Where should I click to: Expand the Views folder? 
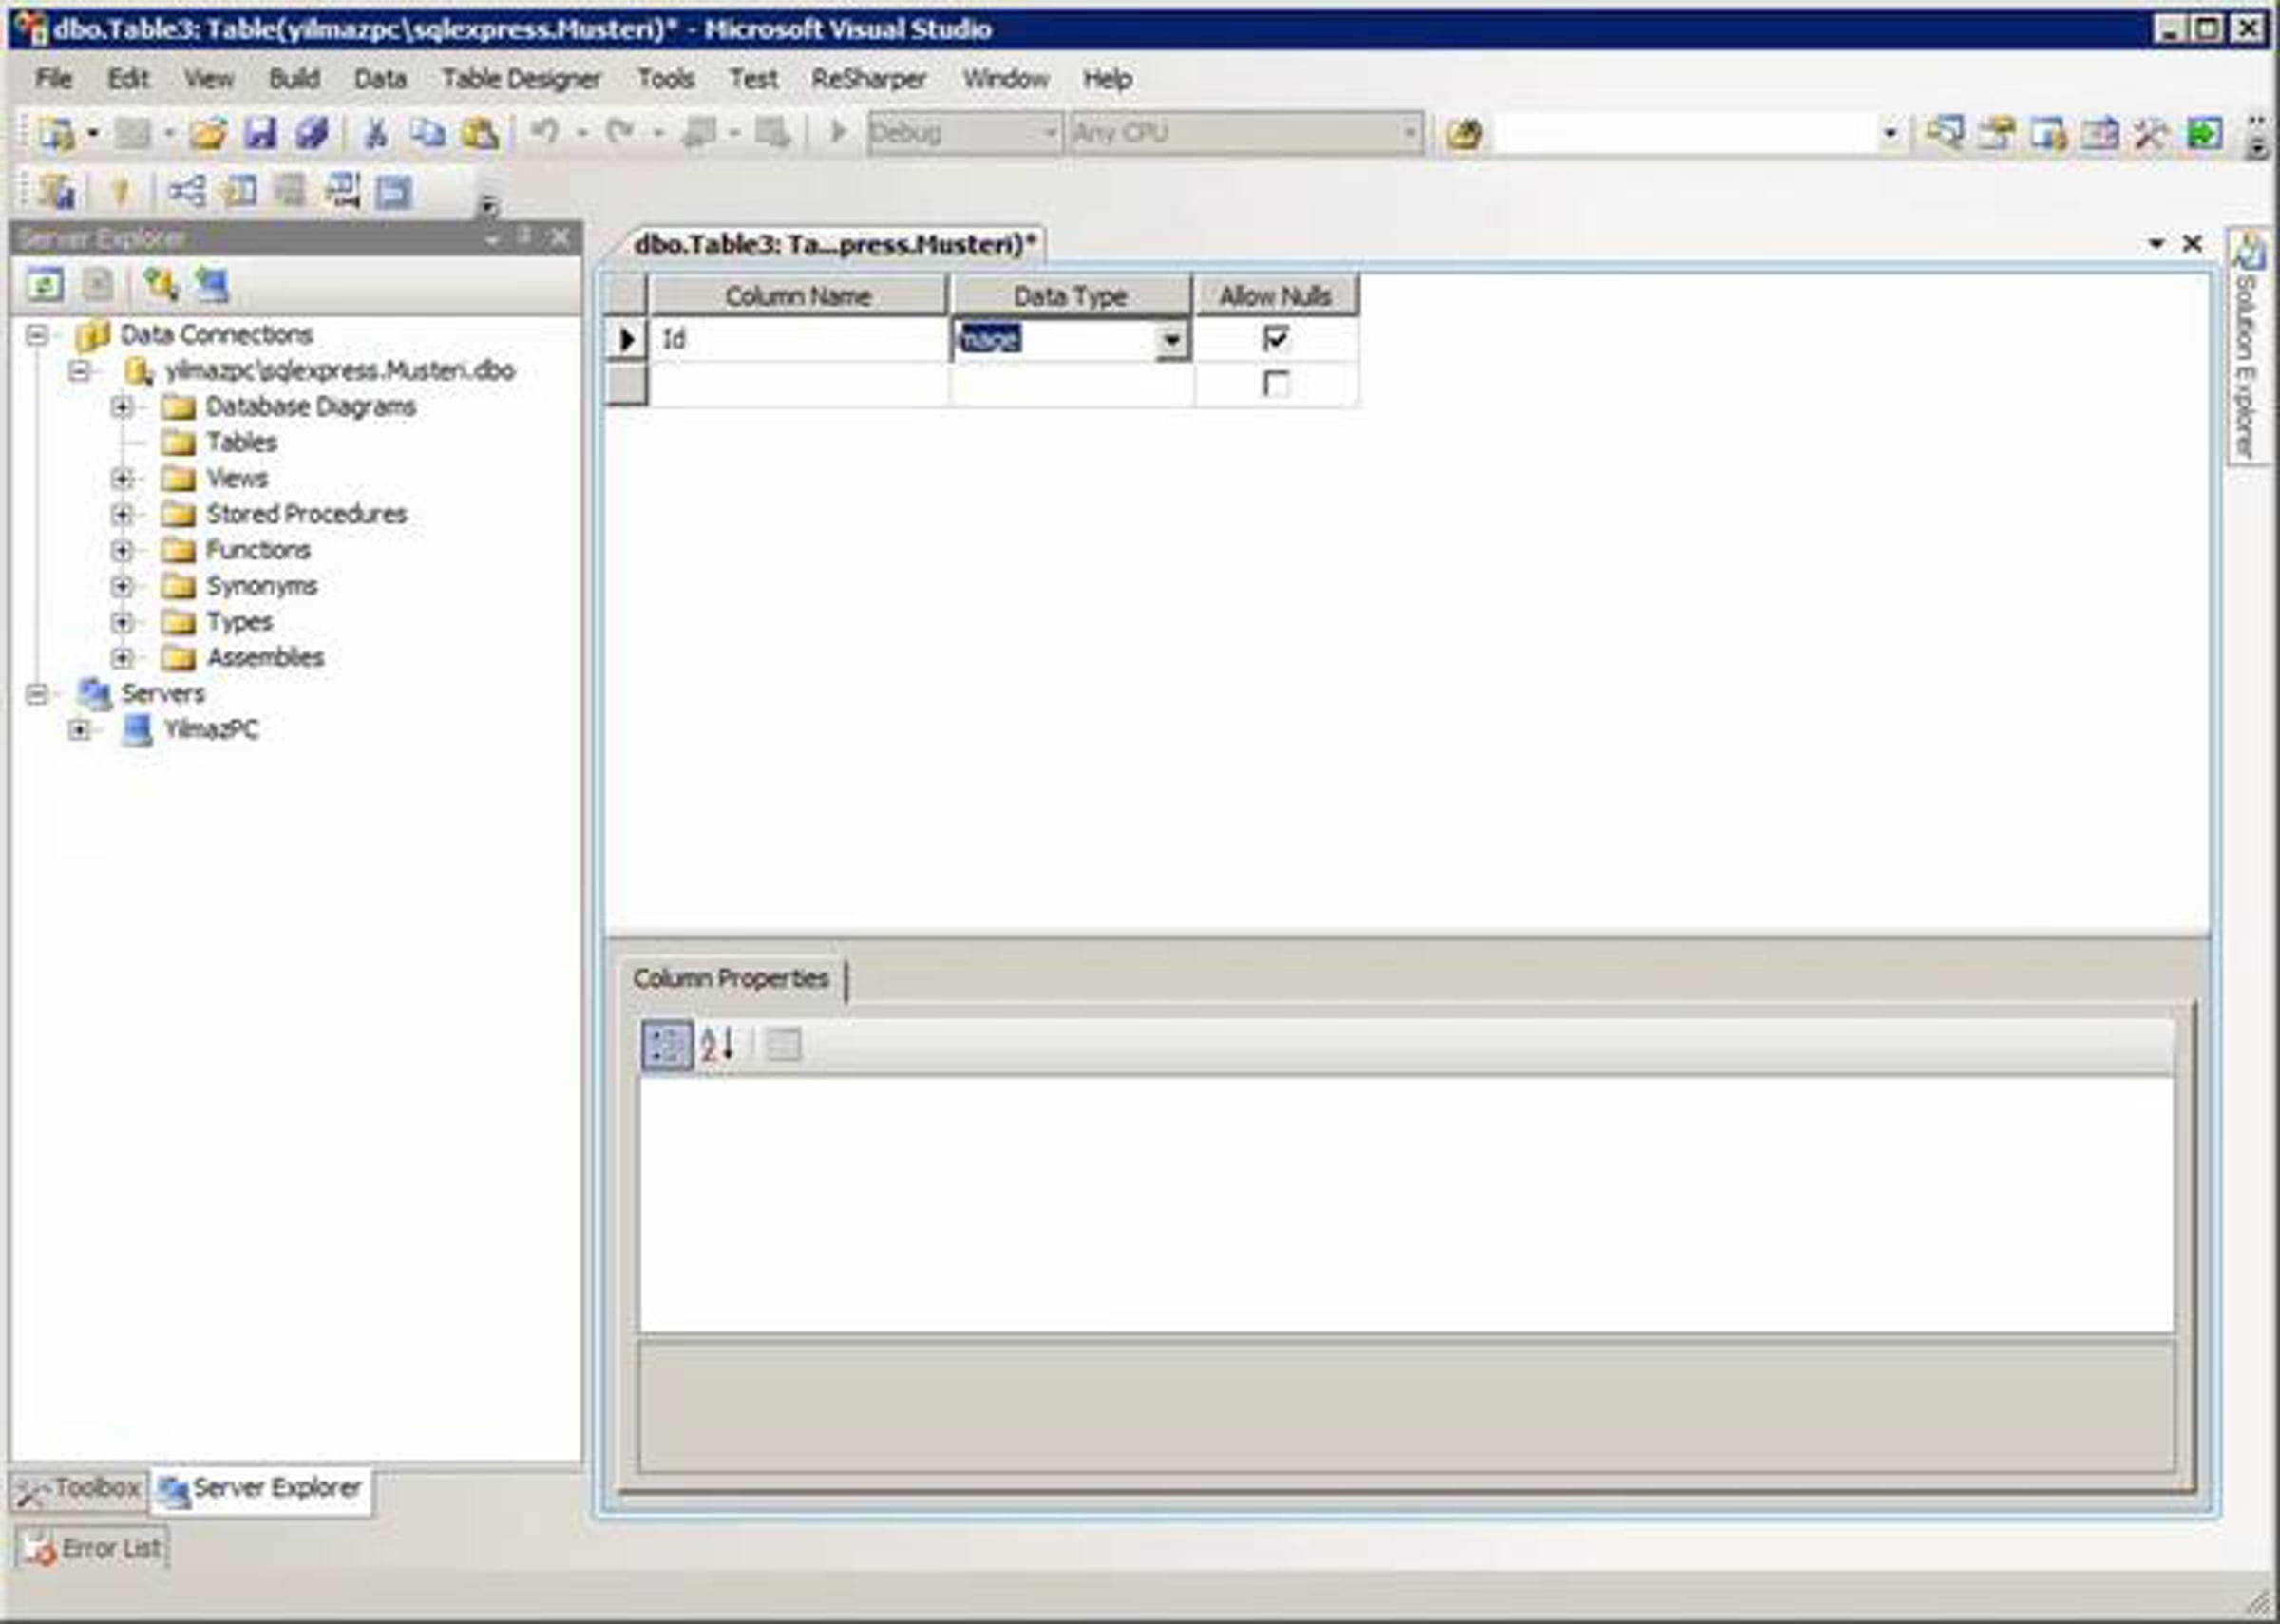122,478
